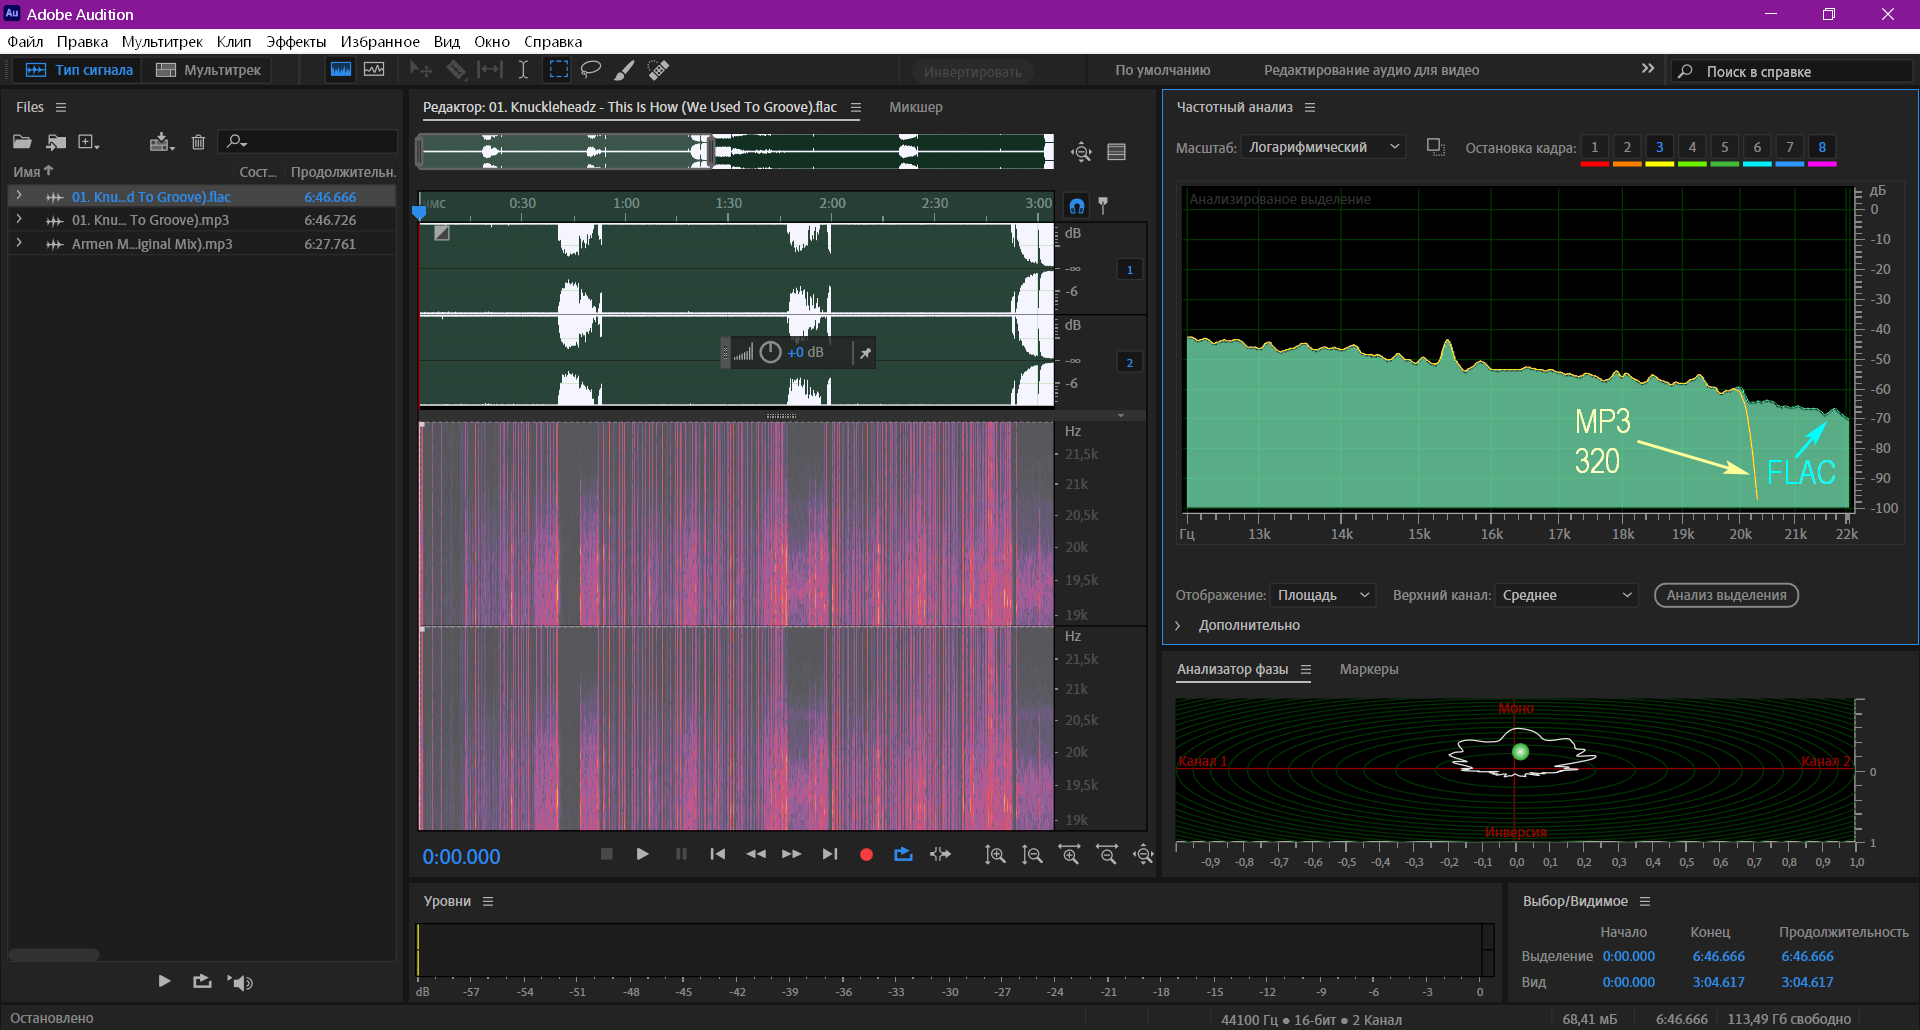Delete selected file with trash icon

click(198, 142)
